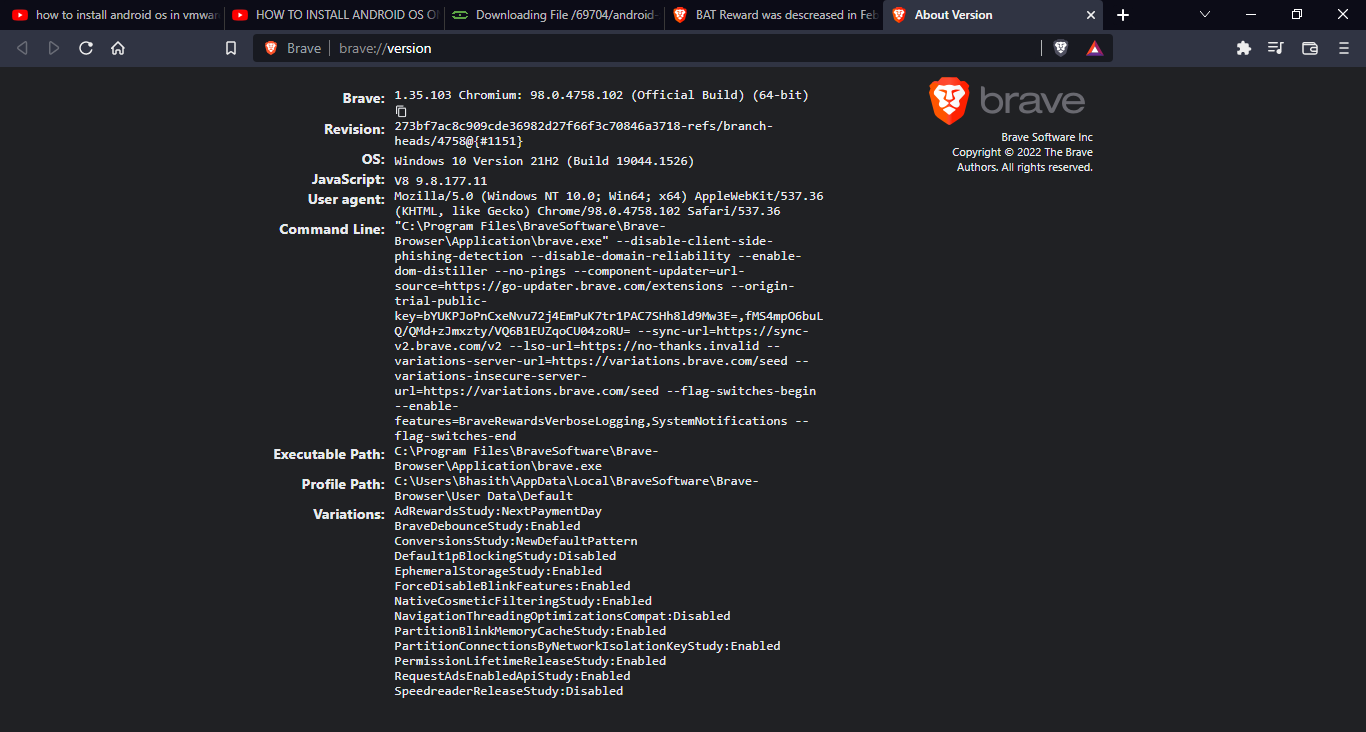Click 'NavigationThreadingOptimizationsCompat:Disabled' variation
This screenshot has height=732, width=1366.
[562, 616]
